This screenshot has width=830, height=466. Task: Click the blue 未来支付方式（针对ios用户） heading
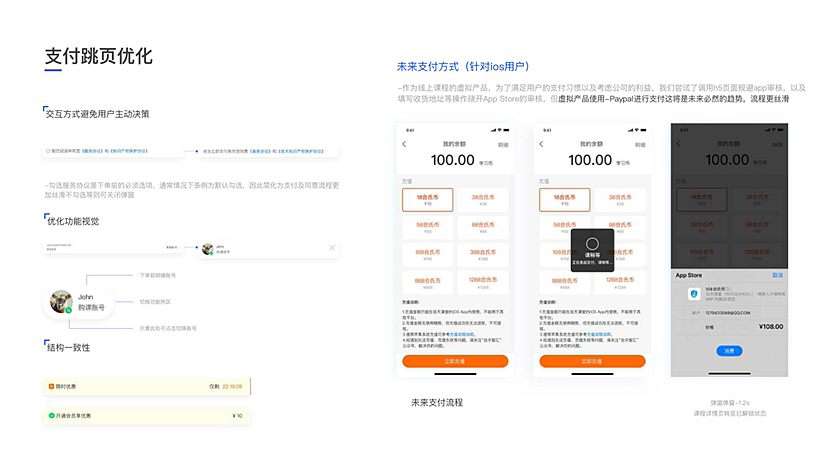[x=464, y=67]
